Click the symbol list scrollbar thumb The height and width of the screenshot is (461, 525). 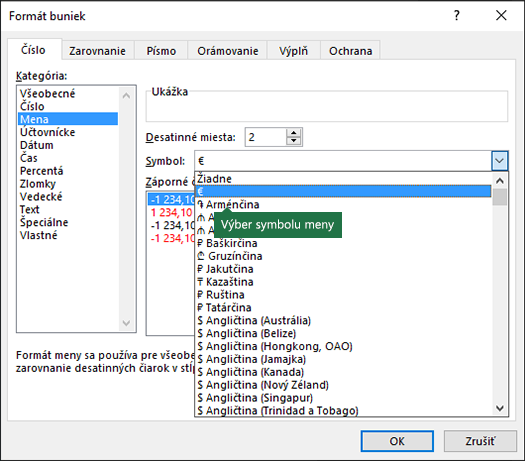tap(500, 197)
